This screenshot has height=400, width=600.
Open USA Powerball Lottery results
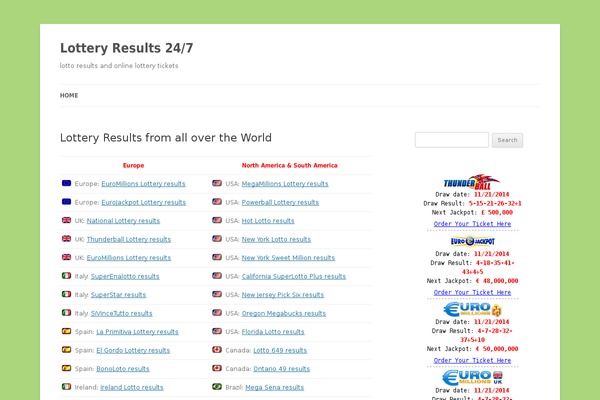280,202
